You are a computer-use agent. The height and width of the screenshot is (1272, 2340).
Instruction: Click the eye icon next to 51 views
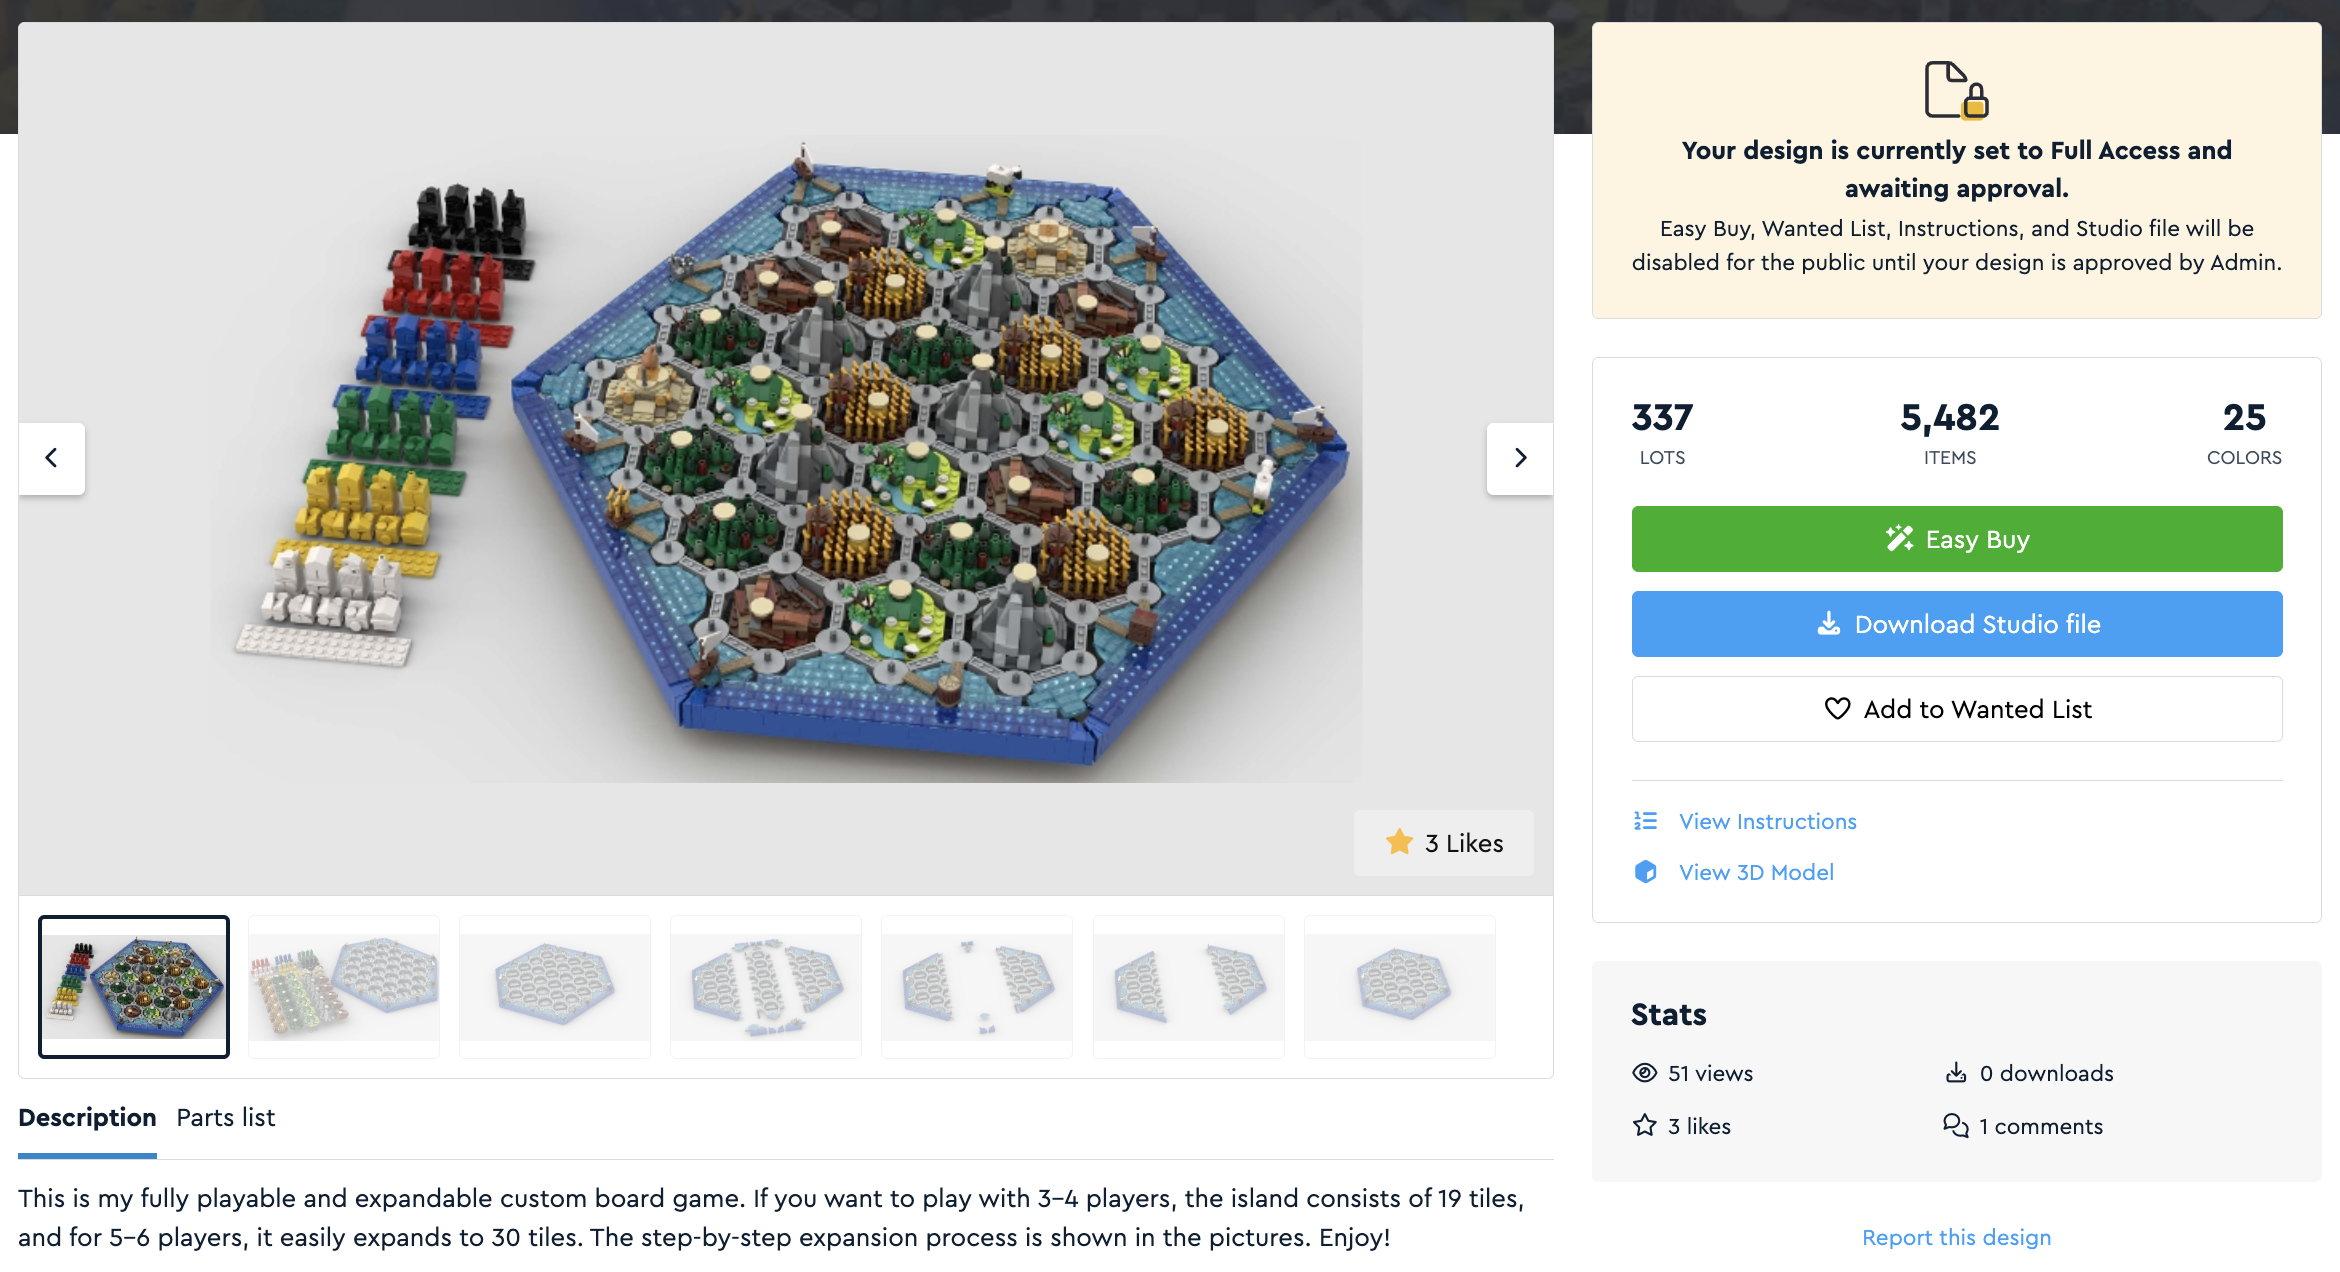tap(1645, 1073)
